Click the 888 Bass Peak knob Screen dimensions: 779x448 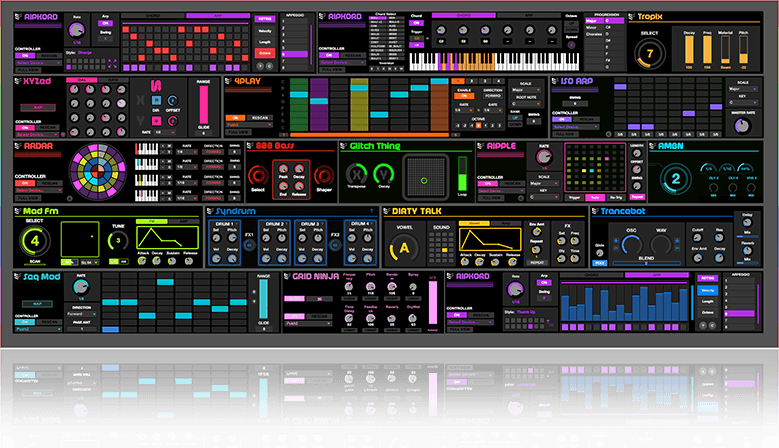click(283, 168)
